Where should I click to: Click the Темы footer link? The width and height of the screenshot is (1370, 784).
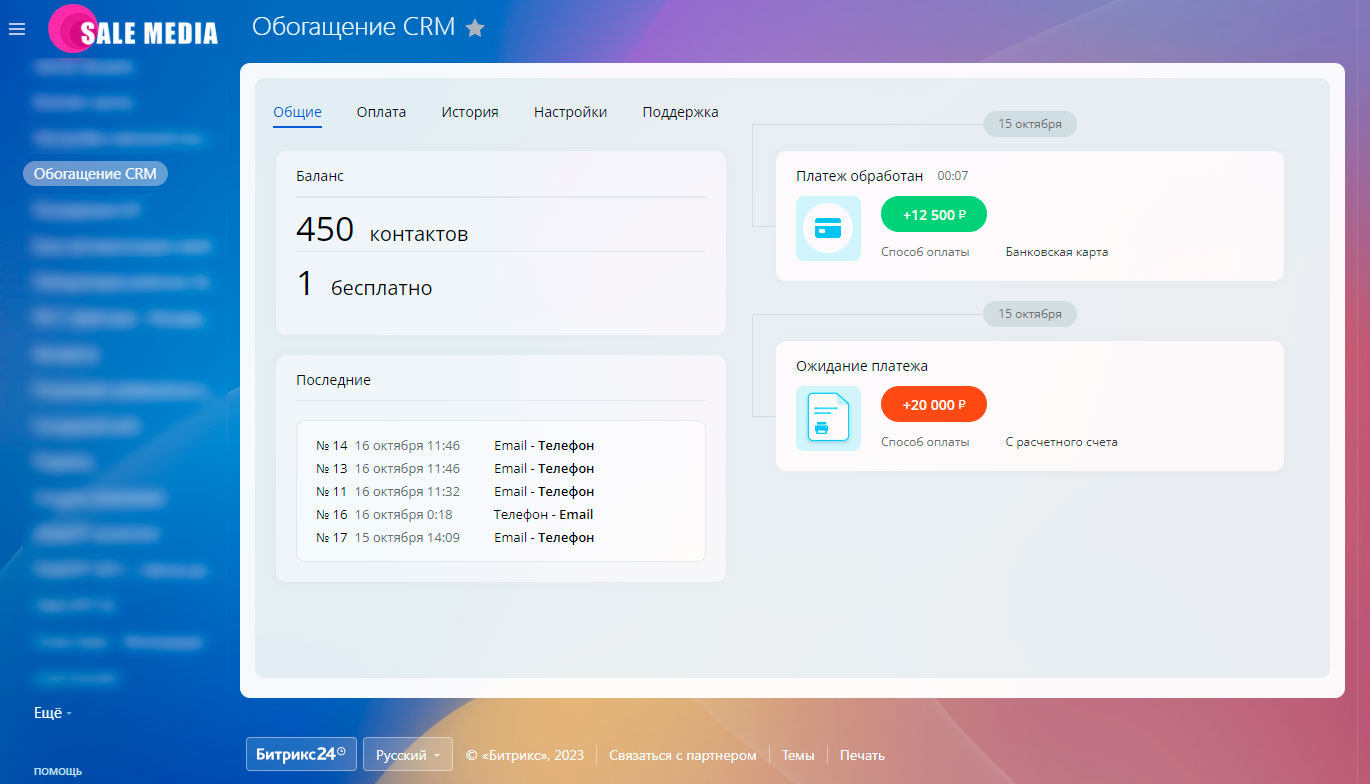[x=797, y=754]
